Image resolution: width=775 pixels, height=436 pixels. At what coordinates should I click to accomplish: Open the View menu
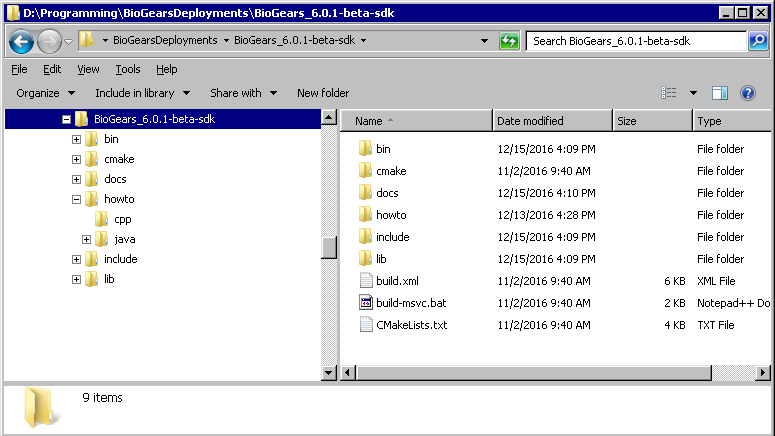[x=88, y=69]
